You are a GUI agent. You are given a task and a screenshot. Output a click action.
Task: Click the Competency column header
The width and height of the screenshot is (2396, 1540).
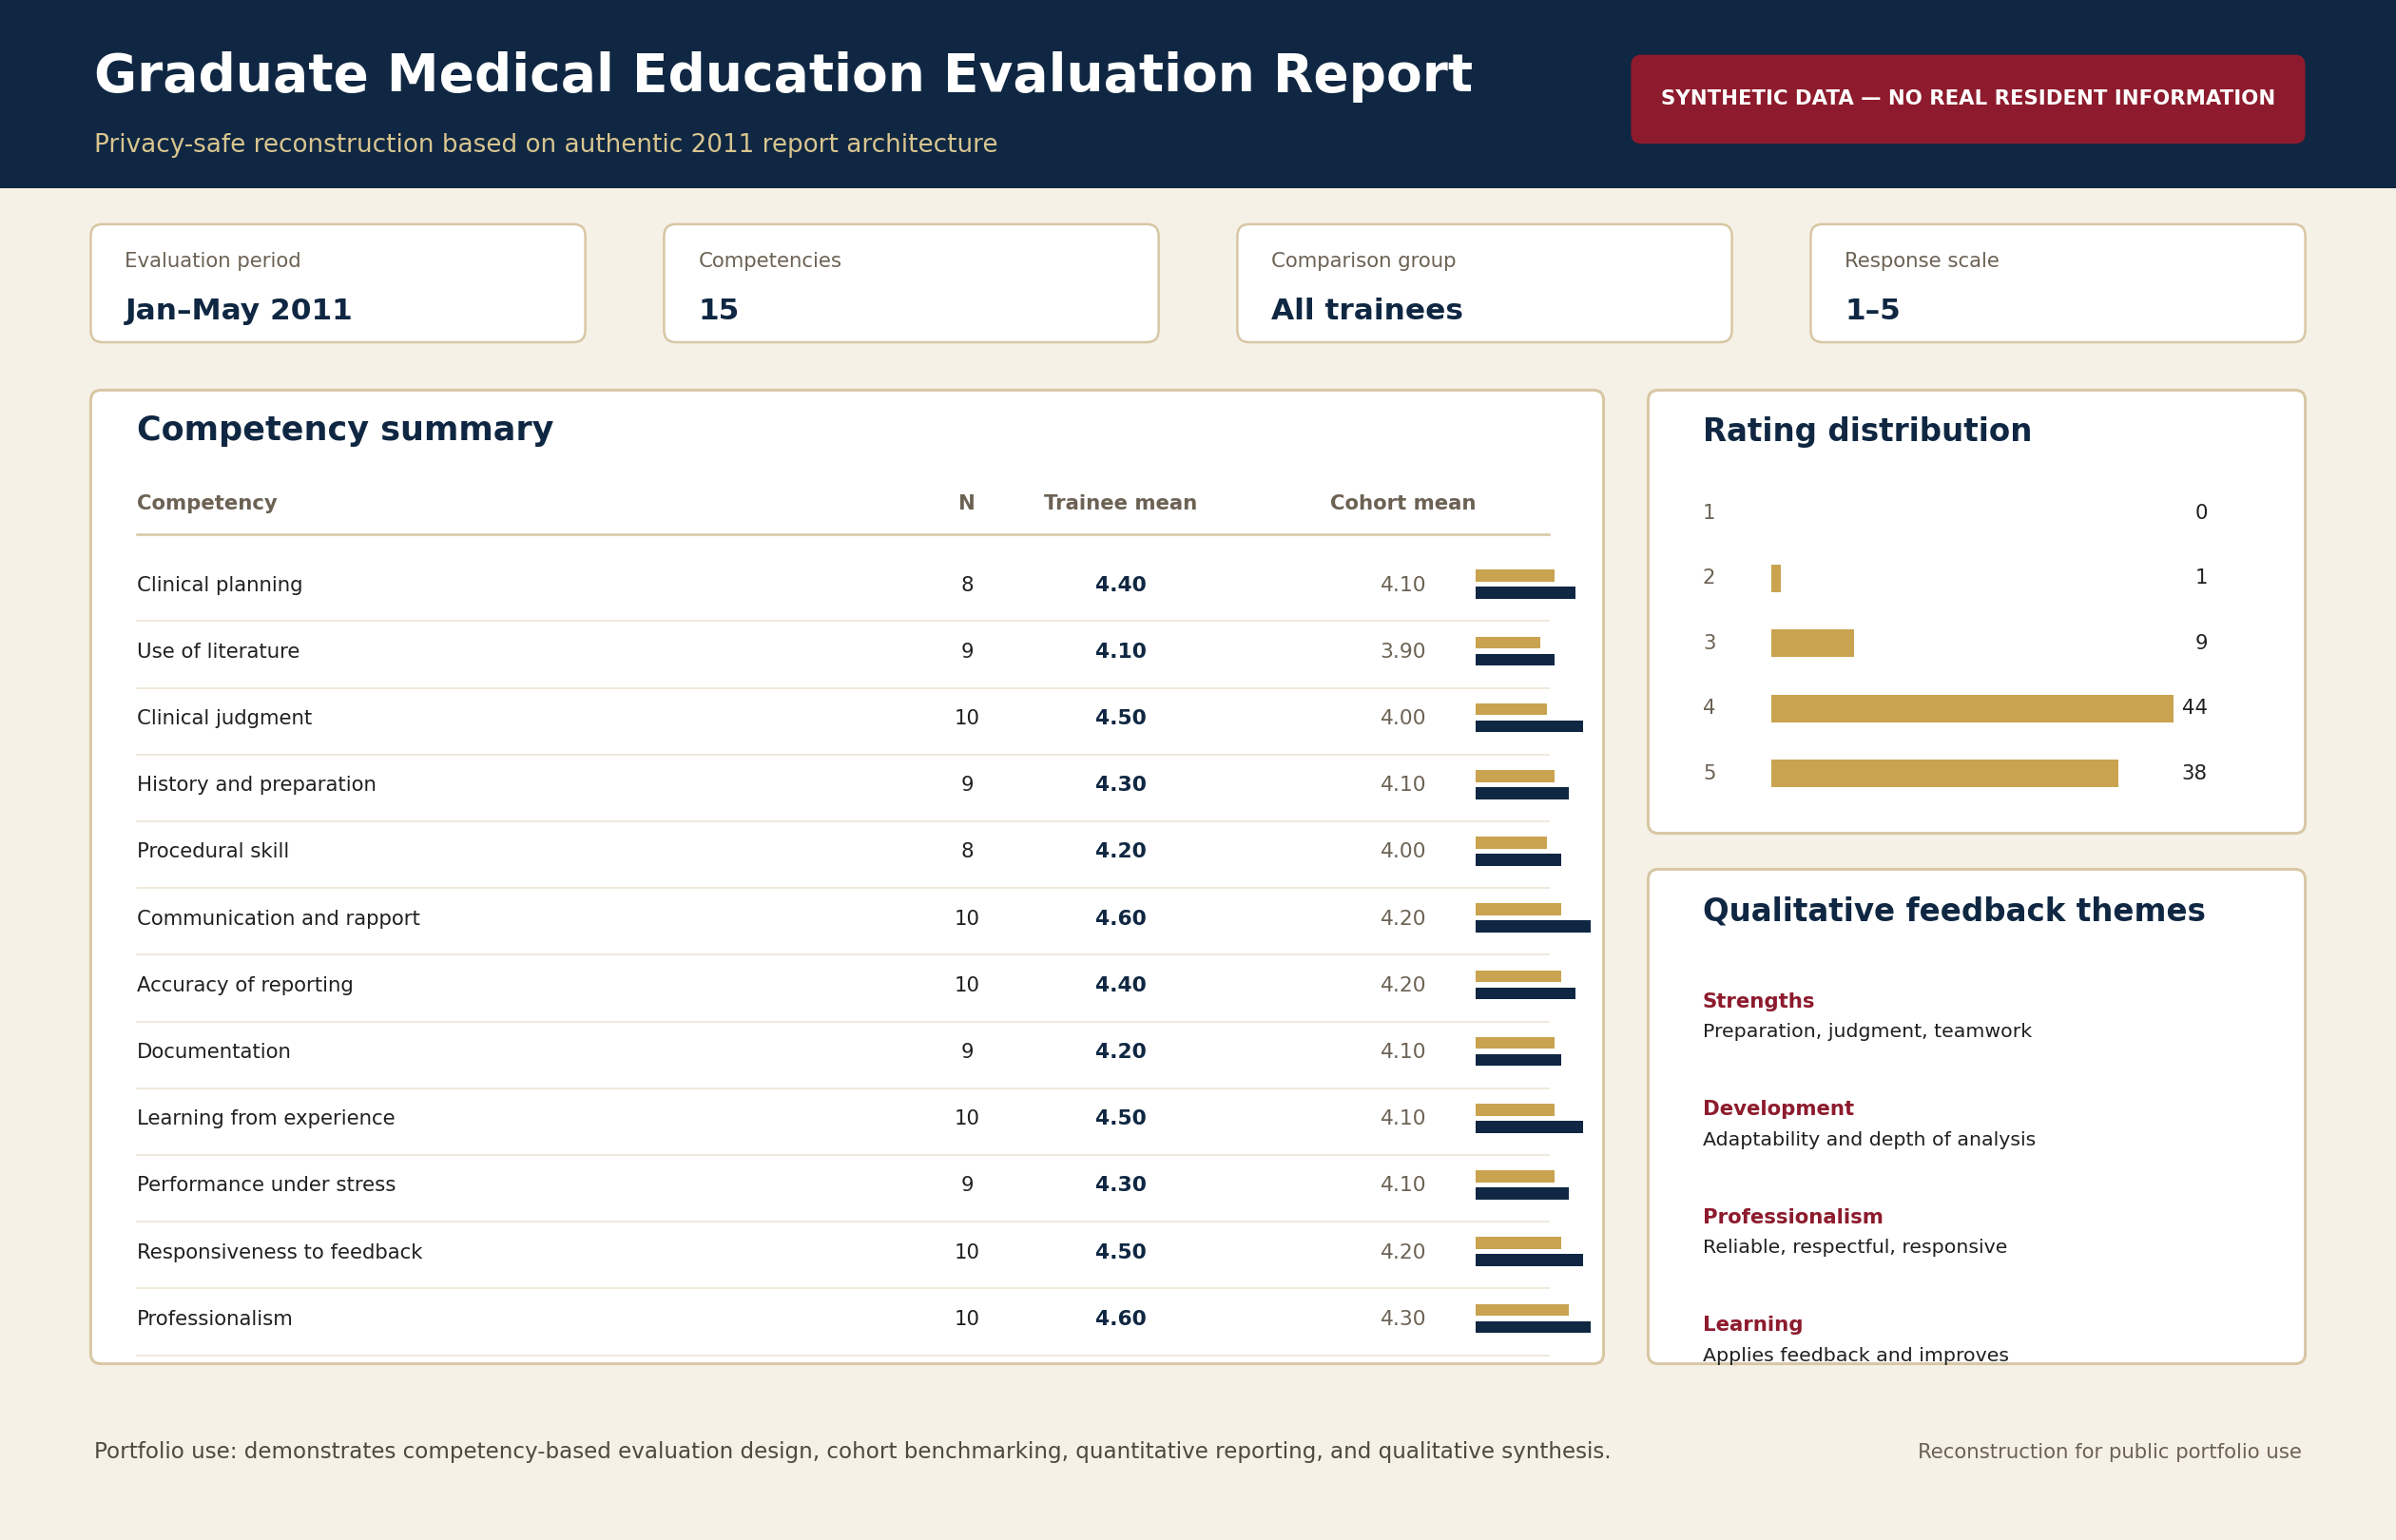[207, 503]
